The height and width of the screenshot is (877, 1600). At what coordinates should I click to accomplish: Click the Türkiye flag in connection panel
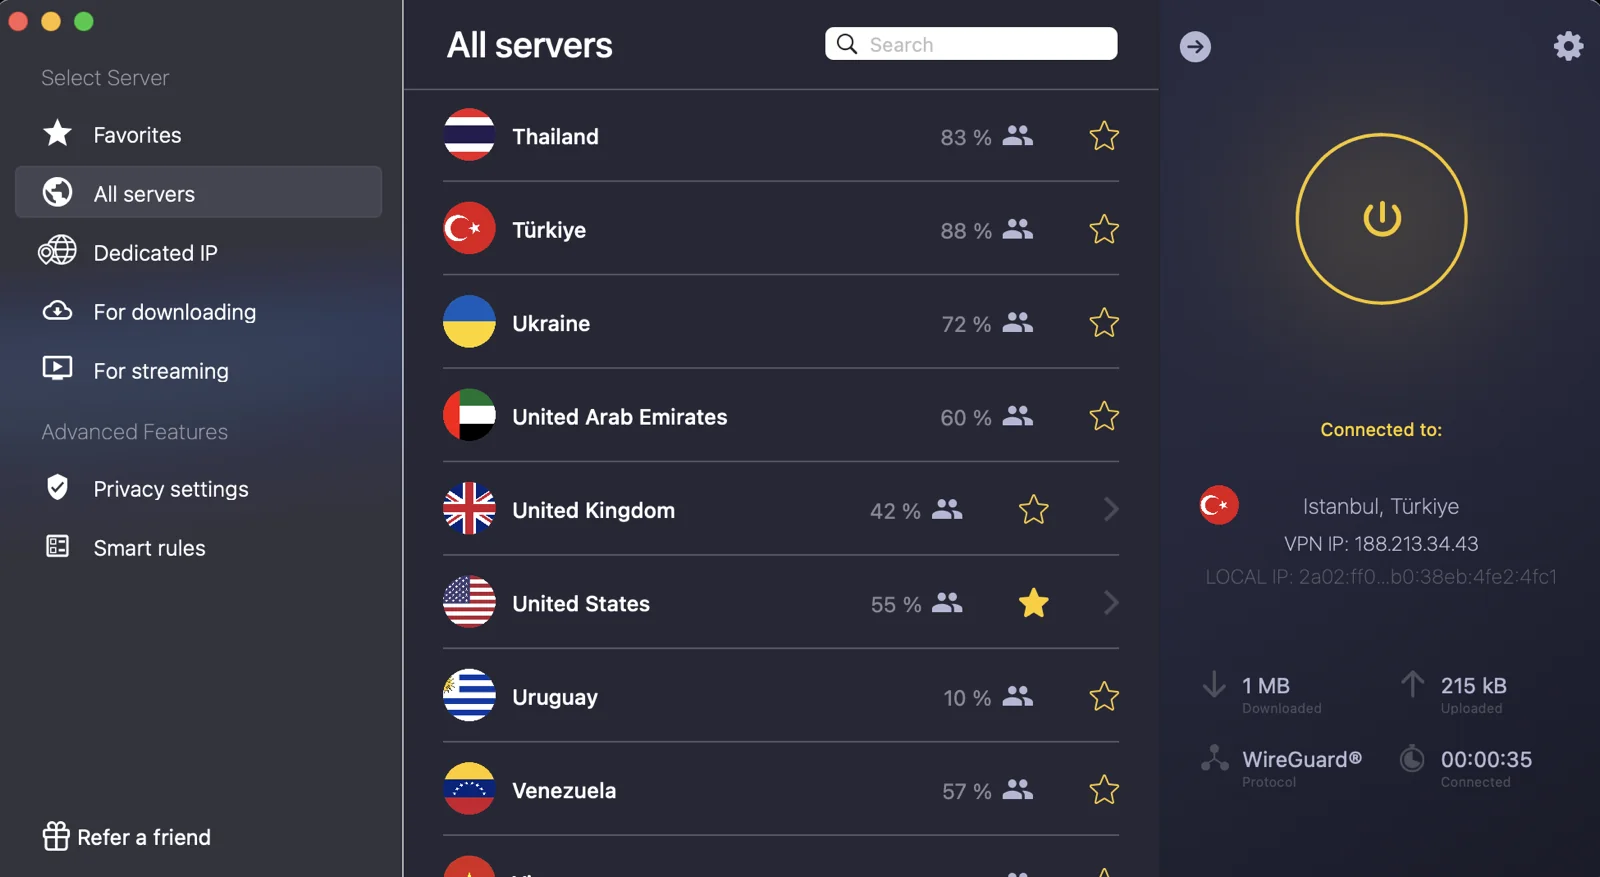[x=1218, y=505]
